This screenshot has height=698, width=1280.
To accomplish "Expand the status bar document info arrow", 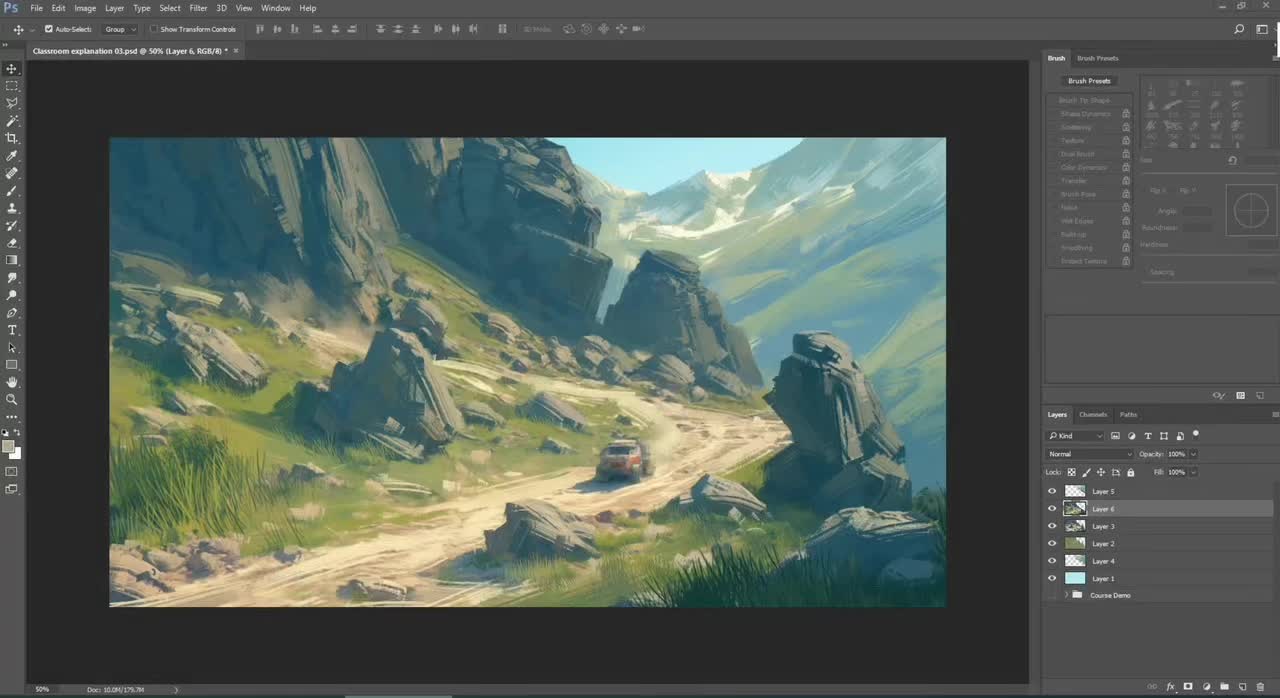I will click(176, 689).
